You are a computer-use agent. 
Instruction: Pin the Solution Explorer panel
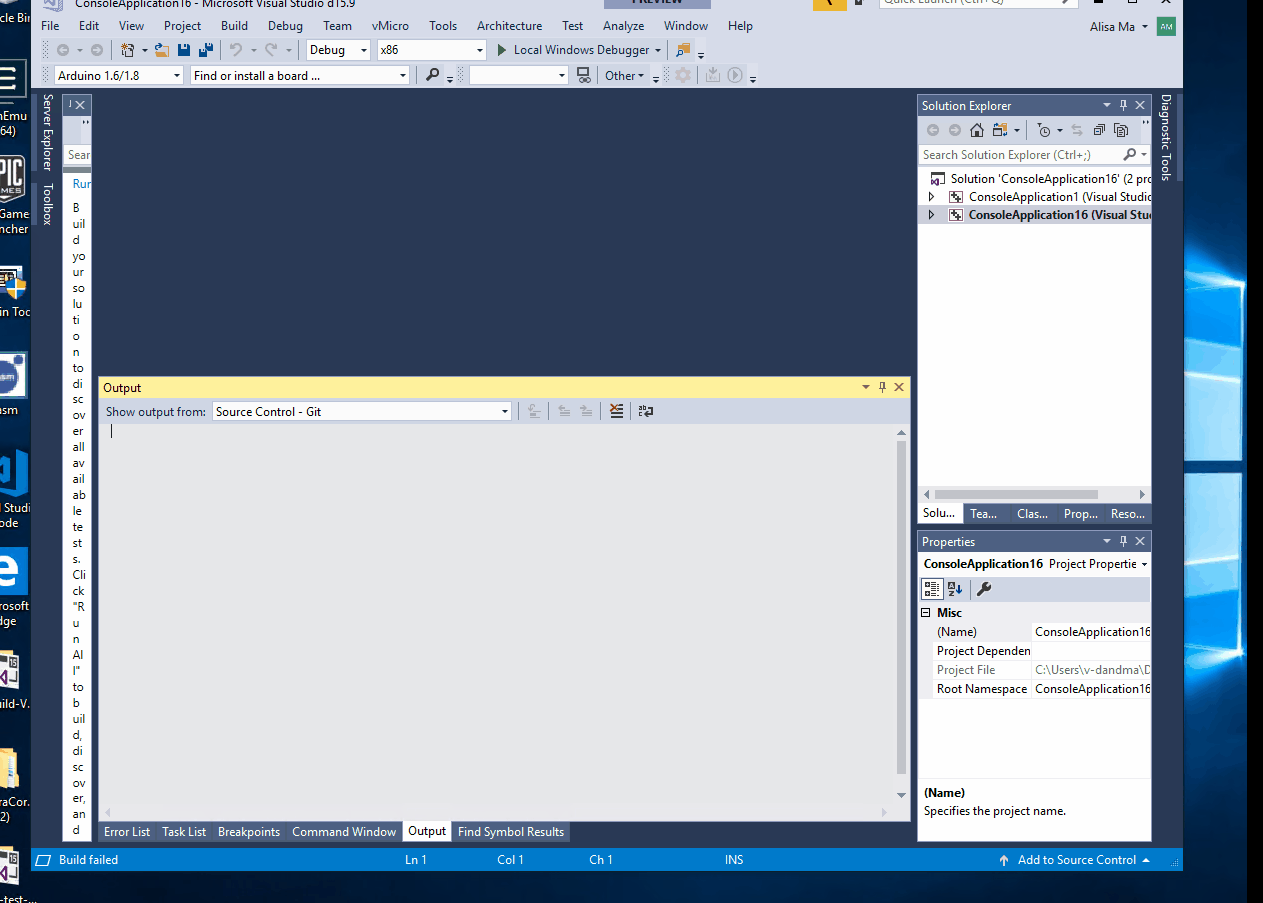coord(1123,105)
